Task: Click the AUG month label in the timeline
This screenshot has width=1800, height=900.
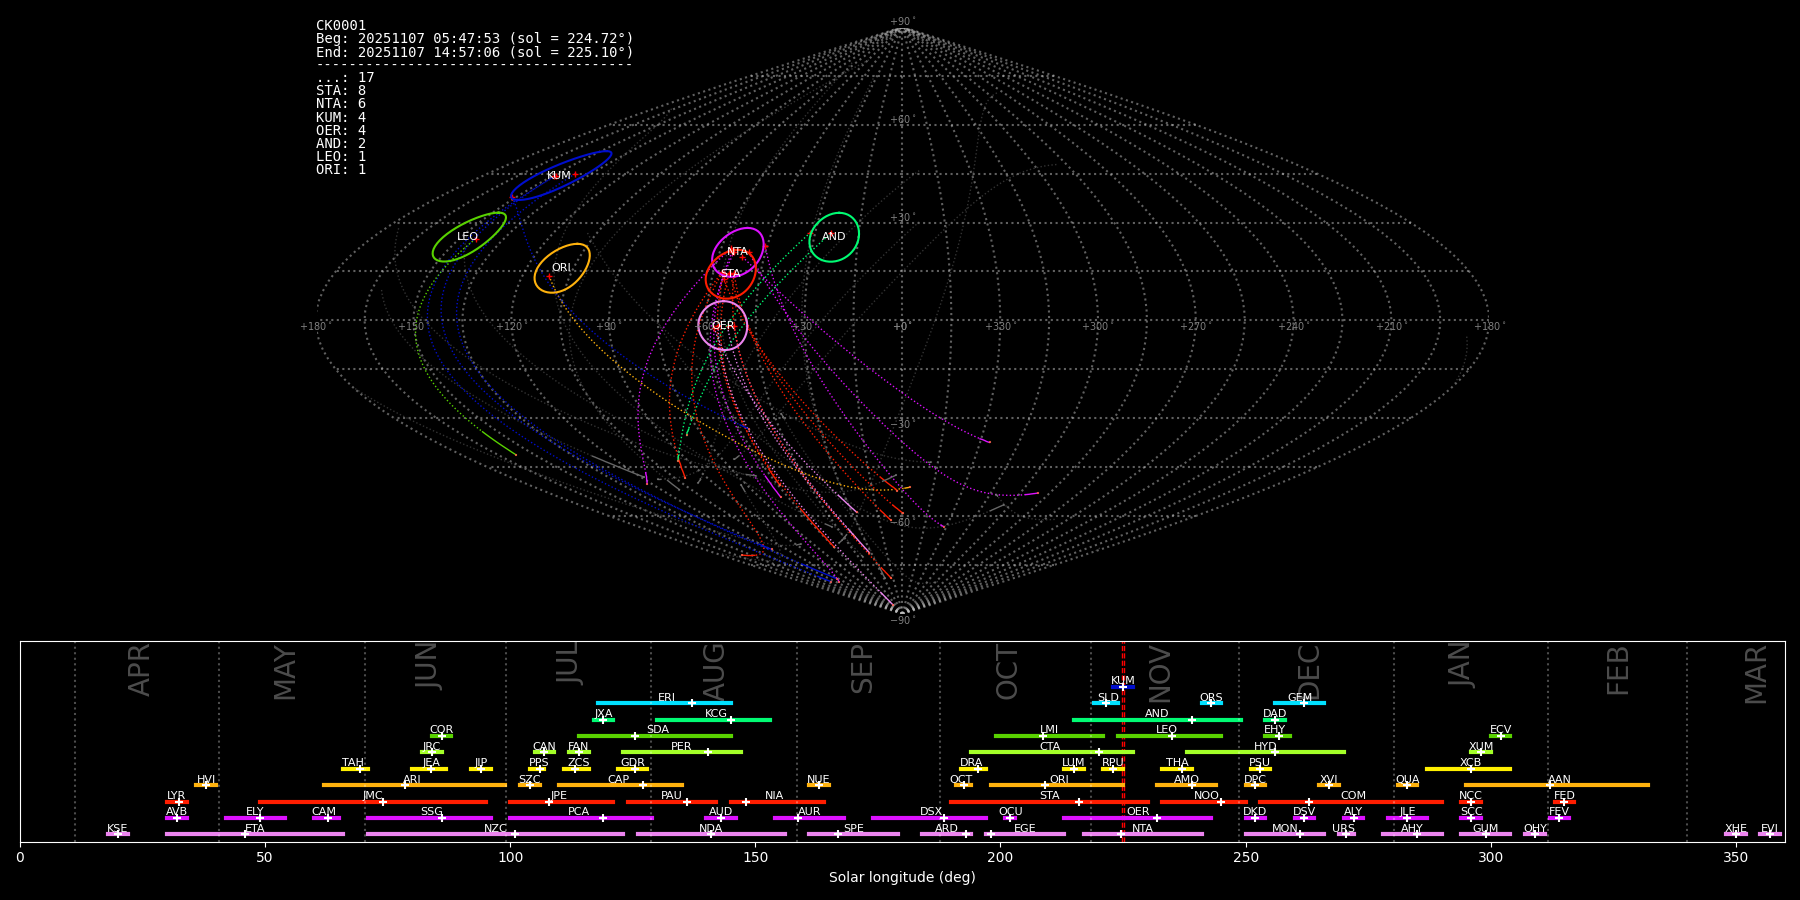Action: (714, 670)
